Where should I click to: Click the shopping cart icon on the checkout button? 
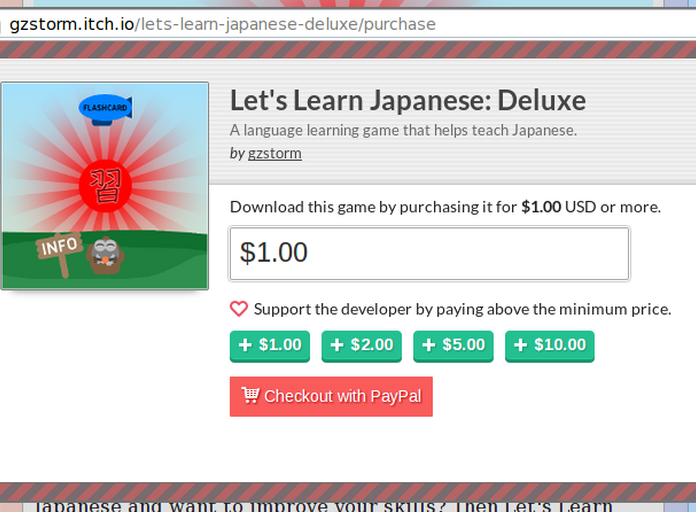pos(250,395)
